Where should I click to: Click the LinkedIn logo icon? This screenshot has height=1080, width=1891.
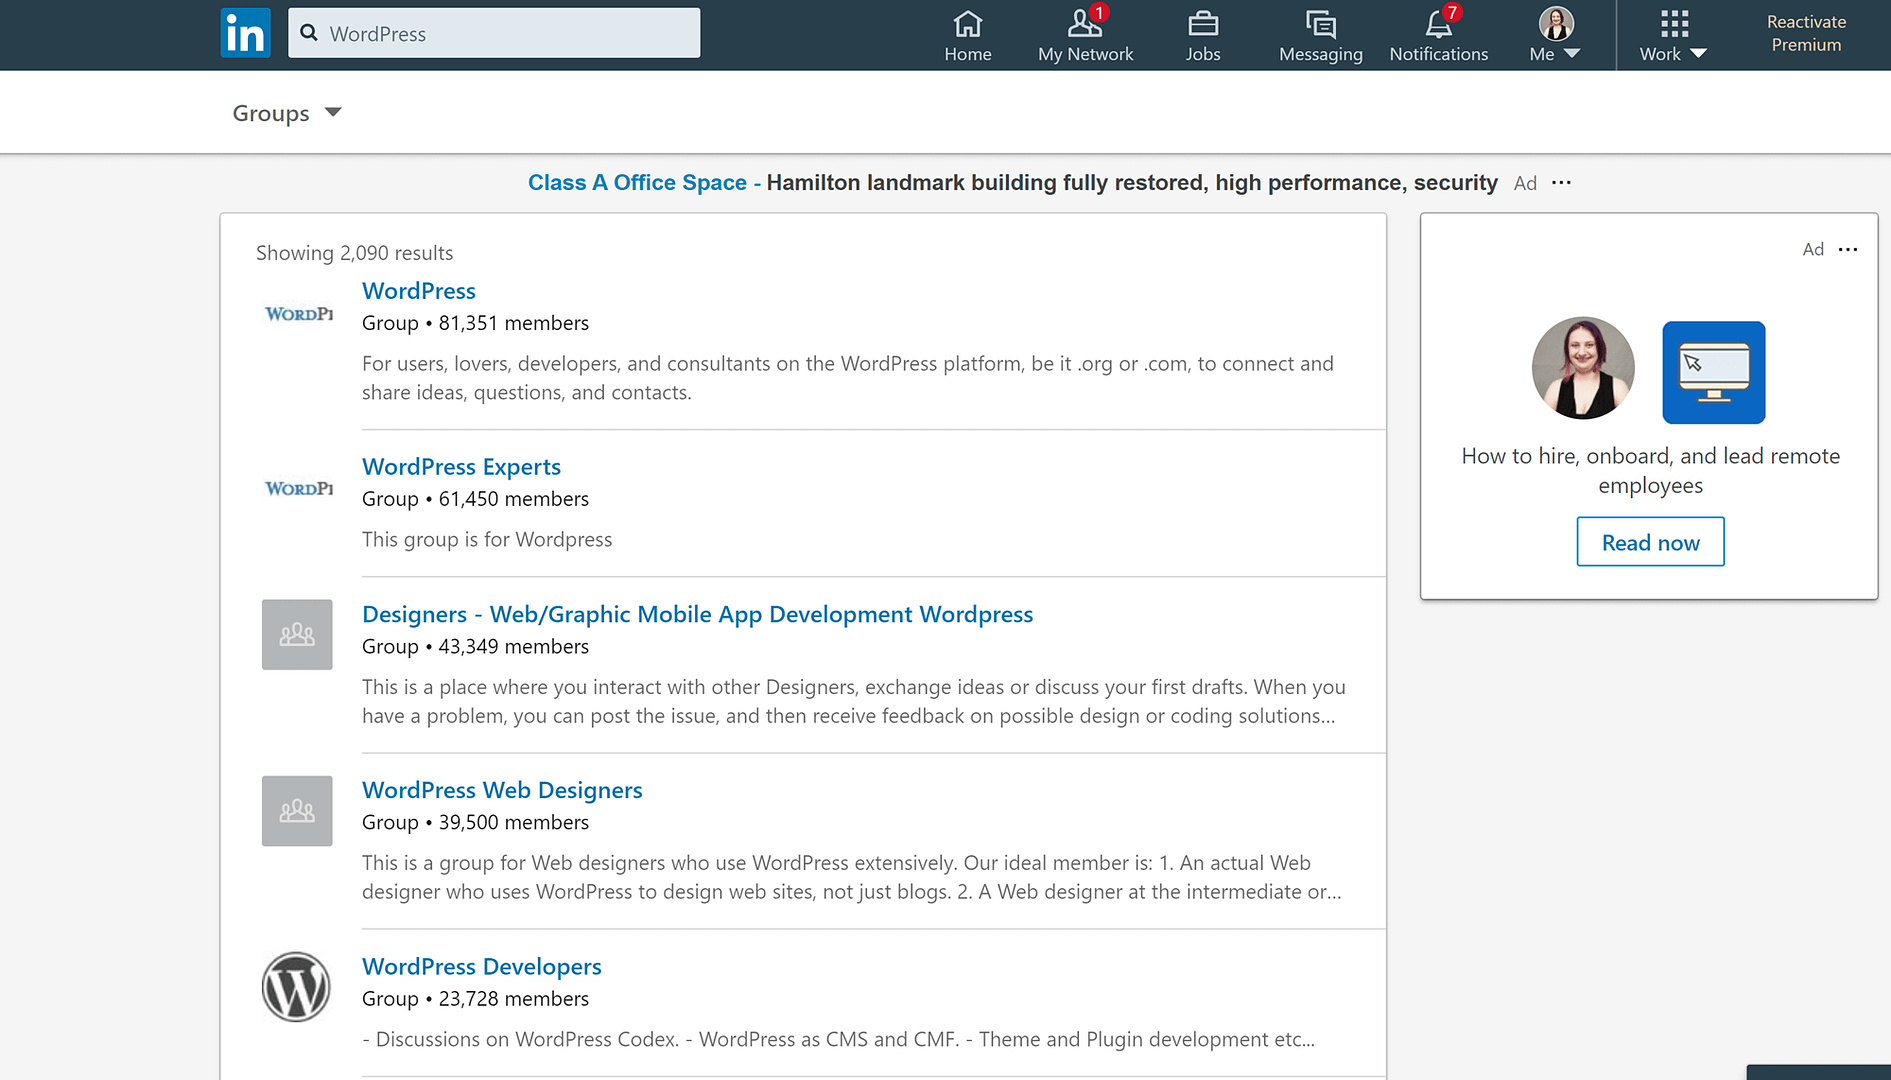pos(246,33)
